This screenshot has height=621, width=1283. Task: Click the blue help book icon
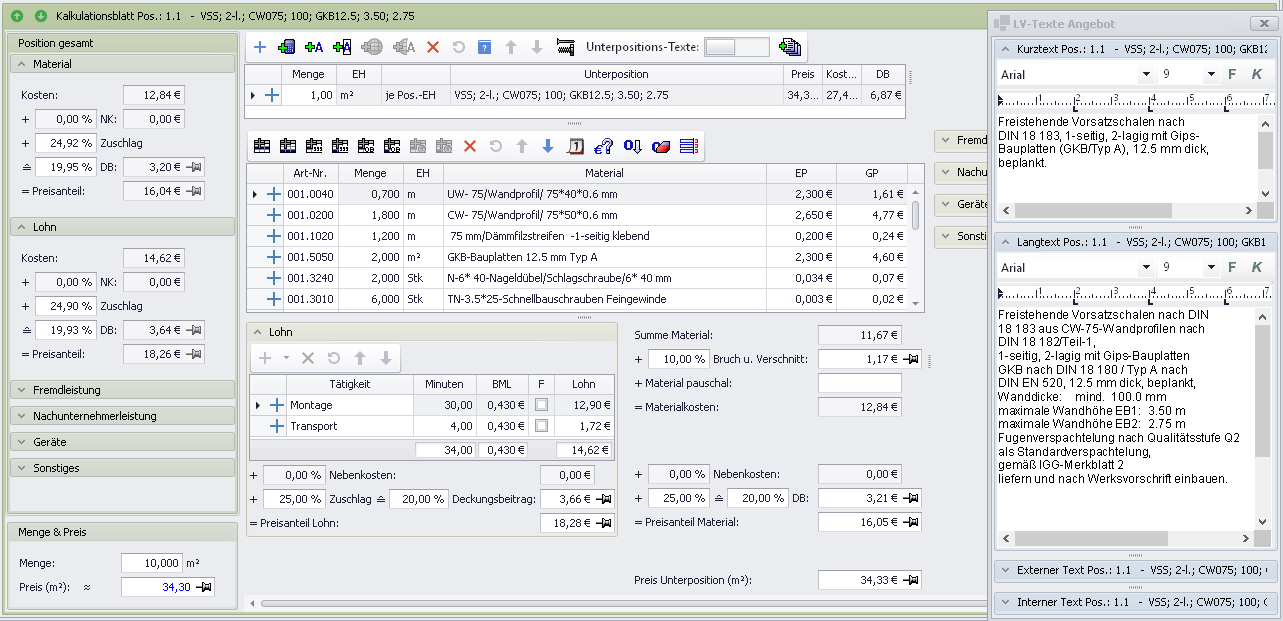[x=484, y=47]
